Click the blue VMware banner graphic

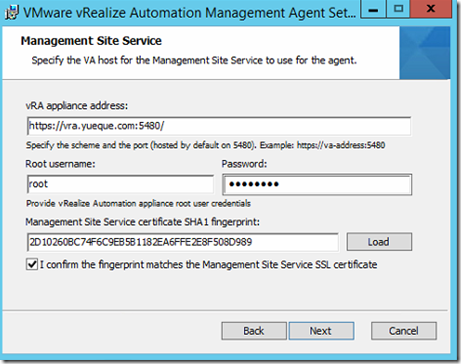[425, 53]
